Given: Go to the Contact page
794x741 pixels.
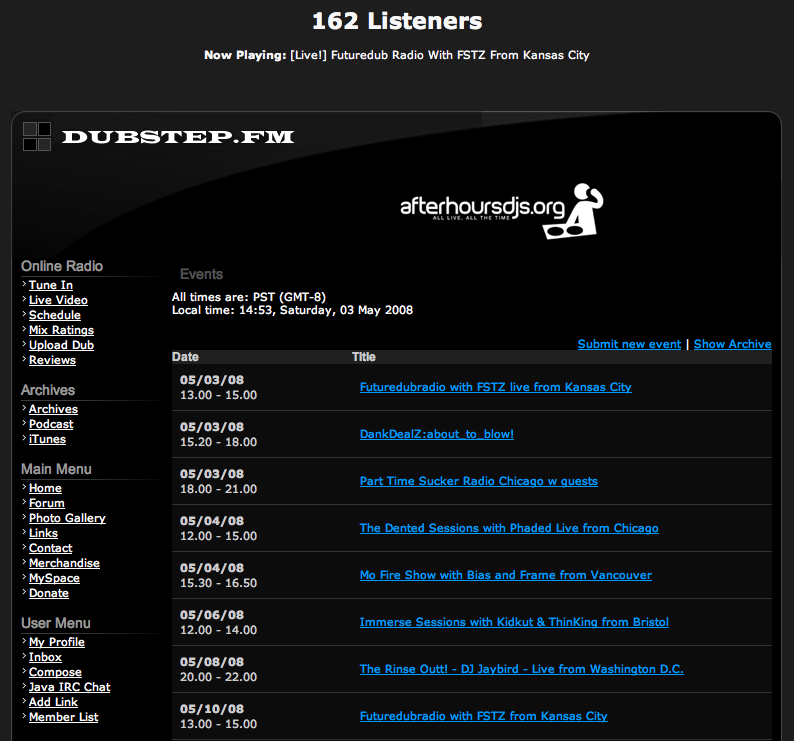Looking at the screenshot, I should tap(51, 548).
